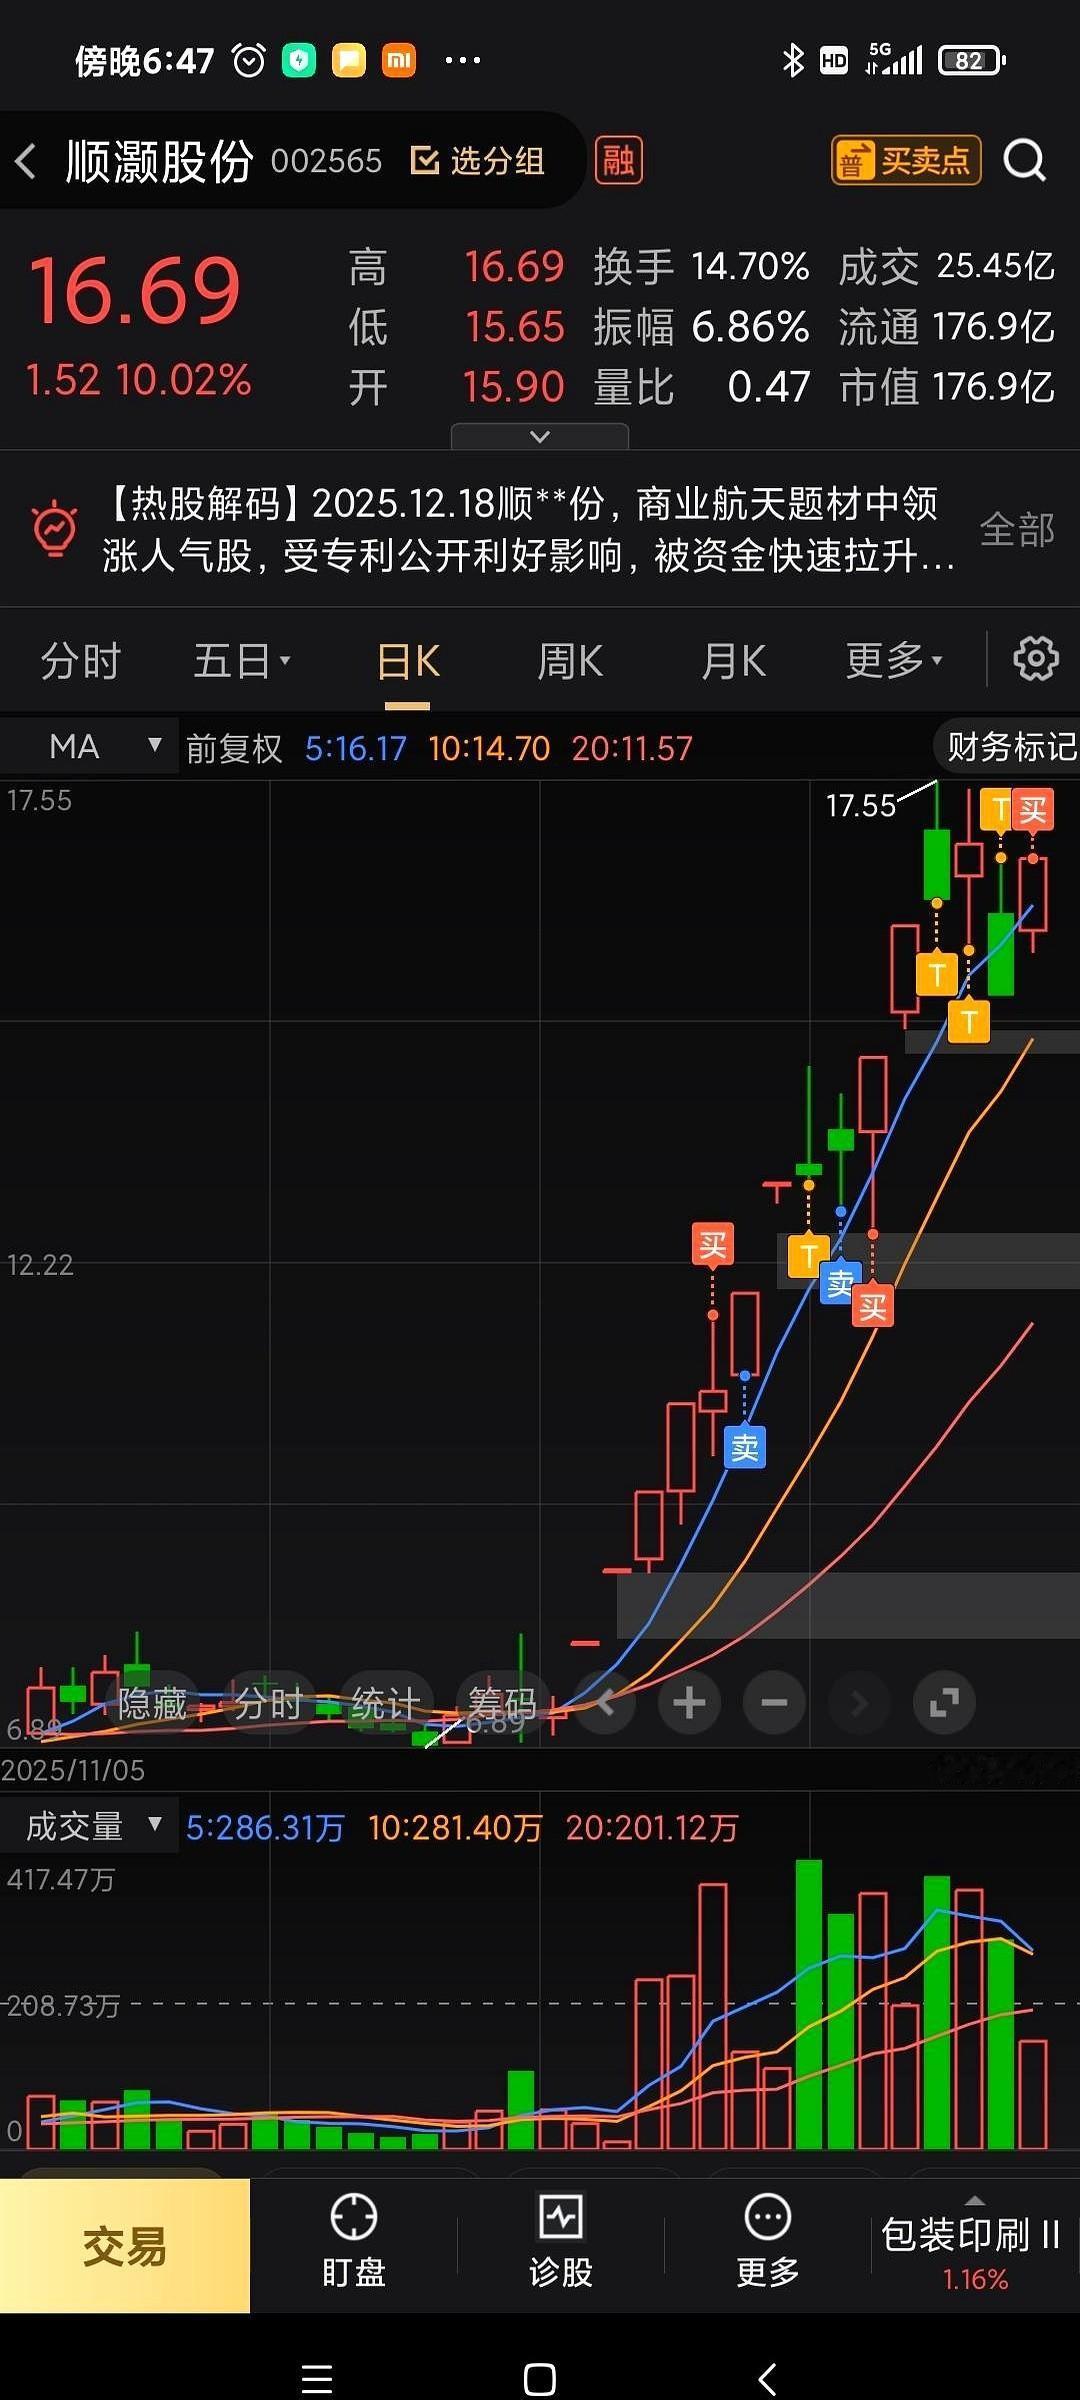This screenshot has width=1080, height=2400.
Task: Tap the 融 margin trading badge
Action: point(618,160)
